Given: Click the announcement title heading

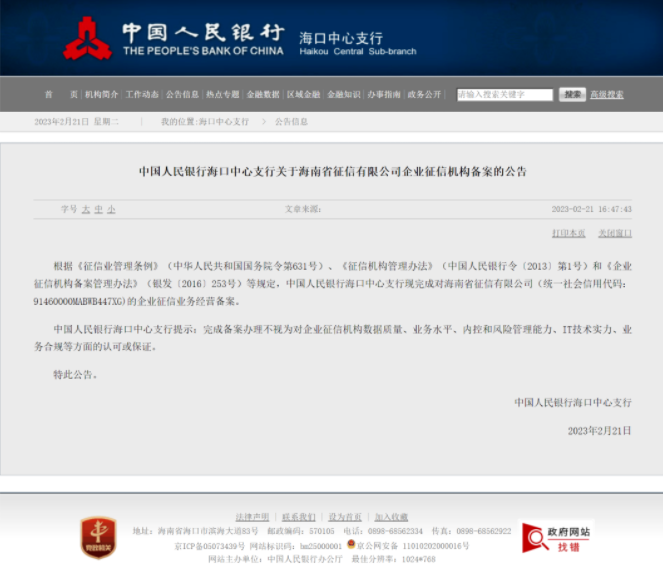Looking at the screenshot, I should [x=333, y=172].
